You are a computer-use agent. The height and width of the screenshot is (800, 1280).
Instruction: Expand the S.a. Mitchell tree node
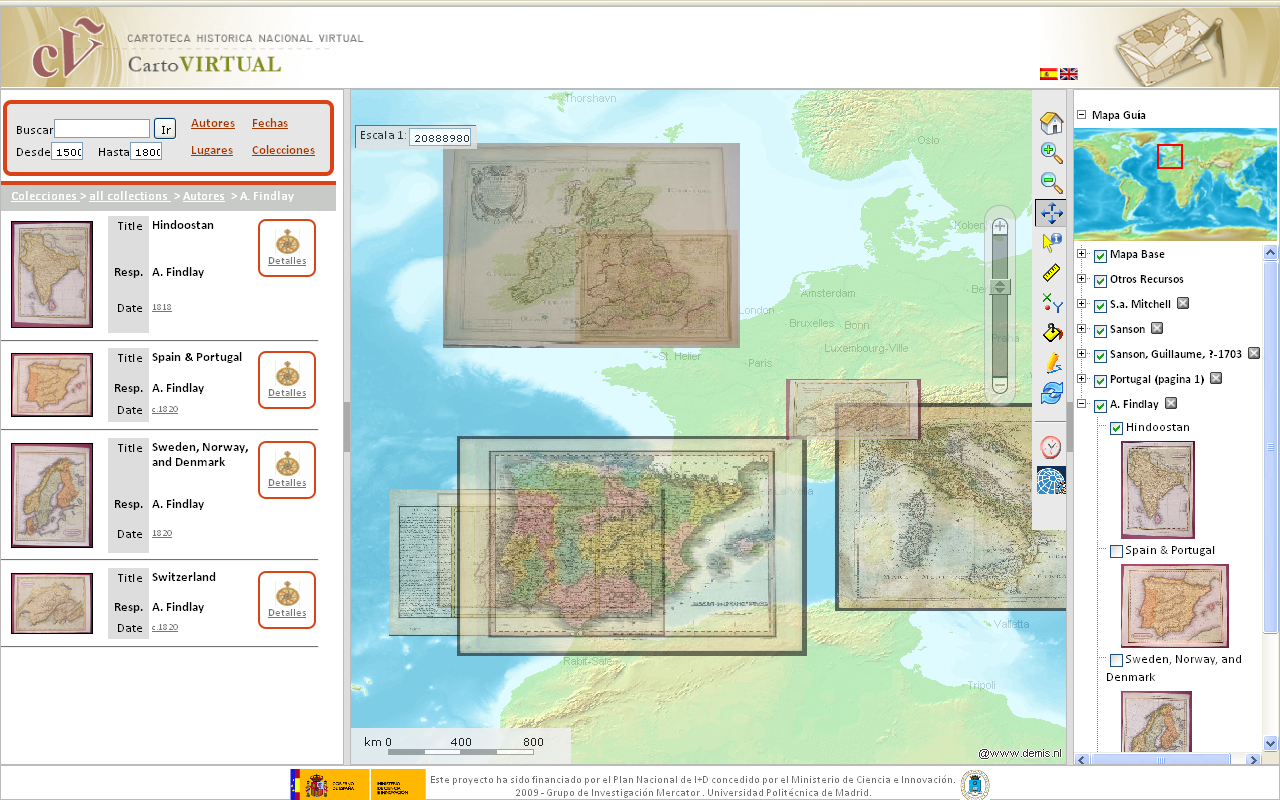[x=1081, y=304]
